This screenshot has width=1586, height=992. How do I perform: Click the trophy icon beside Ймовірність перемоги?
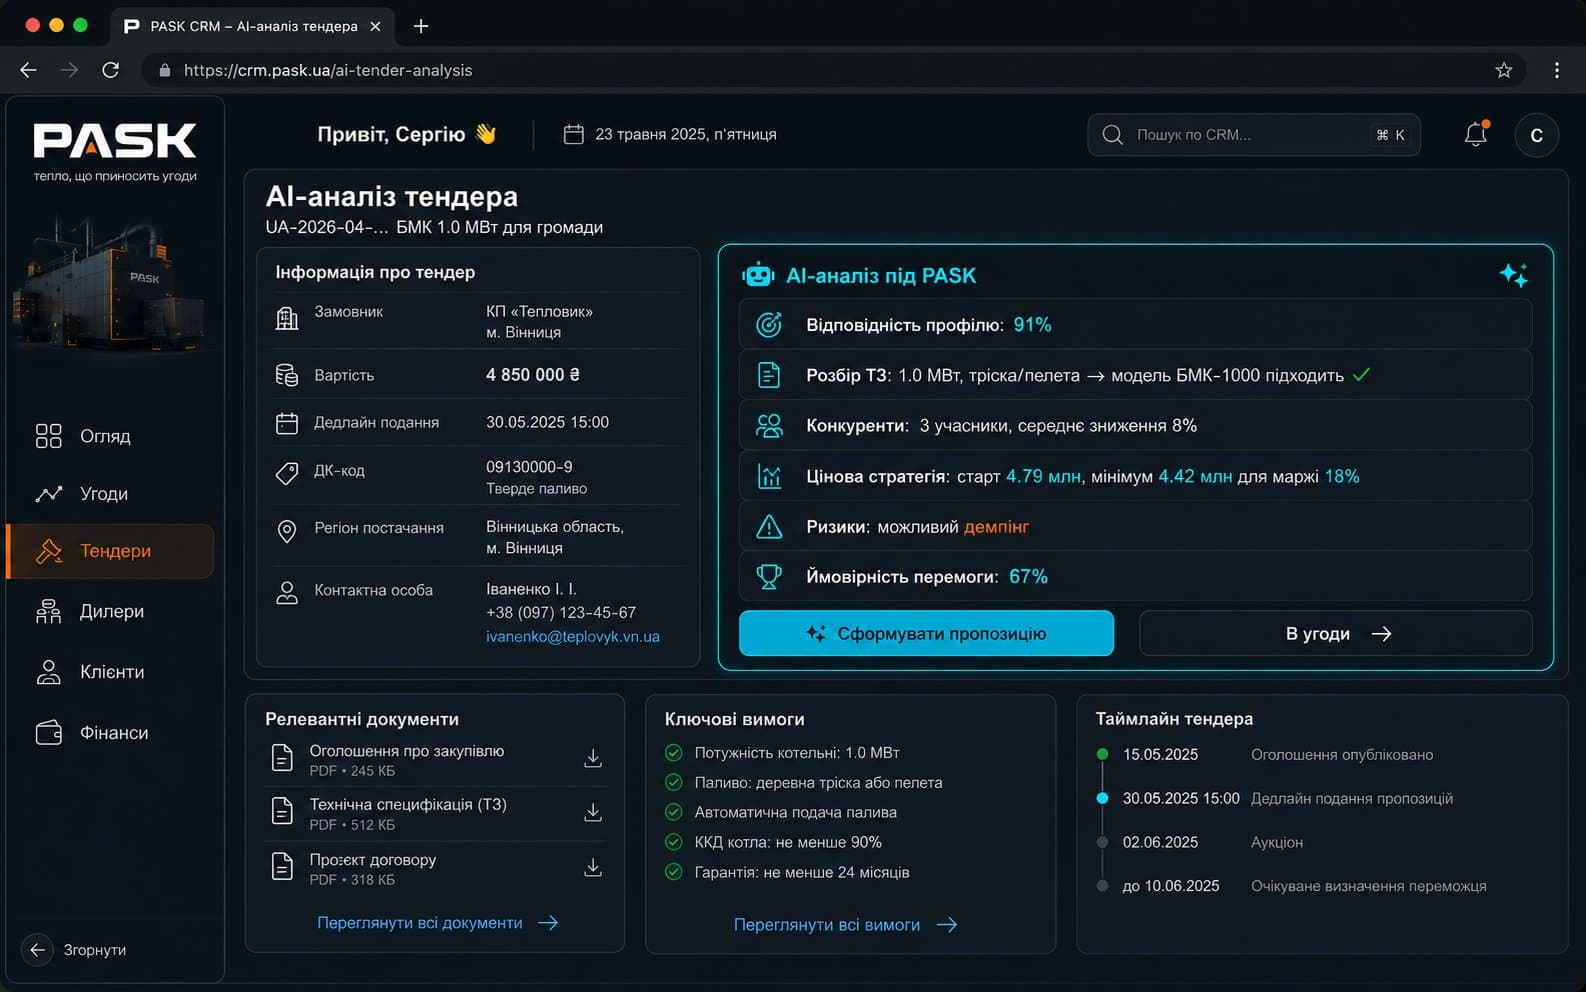pos(769,576)
